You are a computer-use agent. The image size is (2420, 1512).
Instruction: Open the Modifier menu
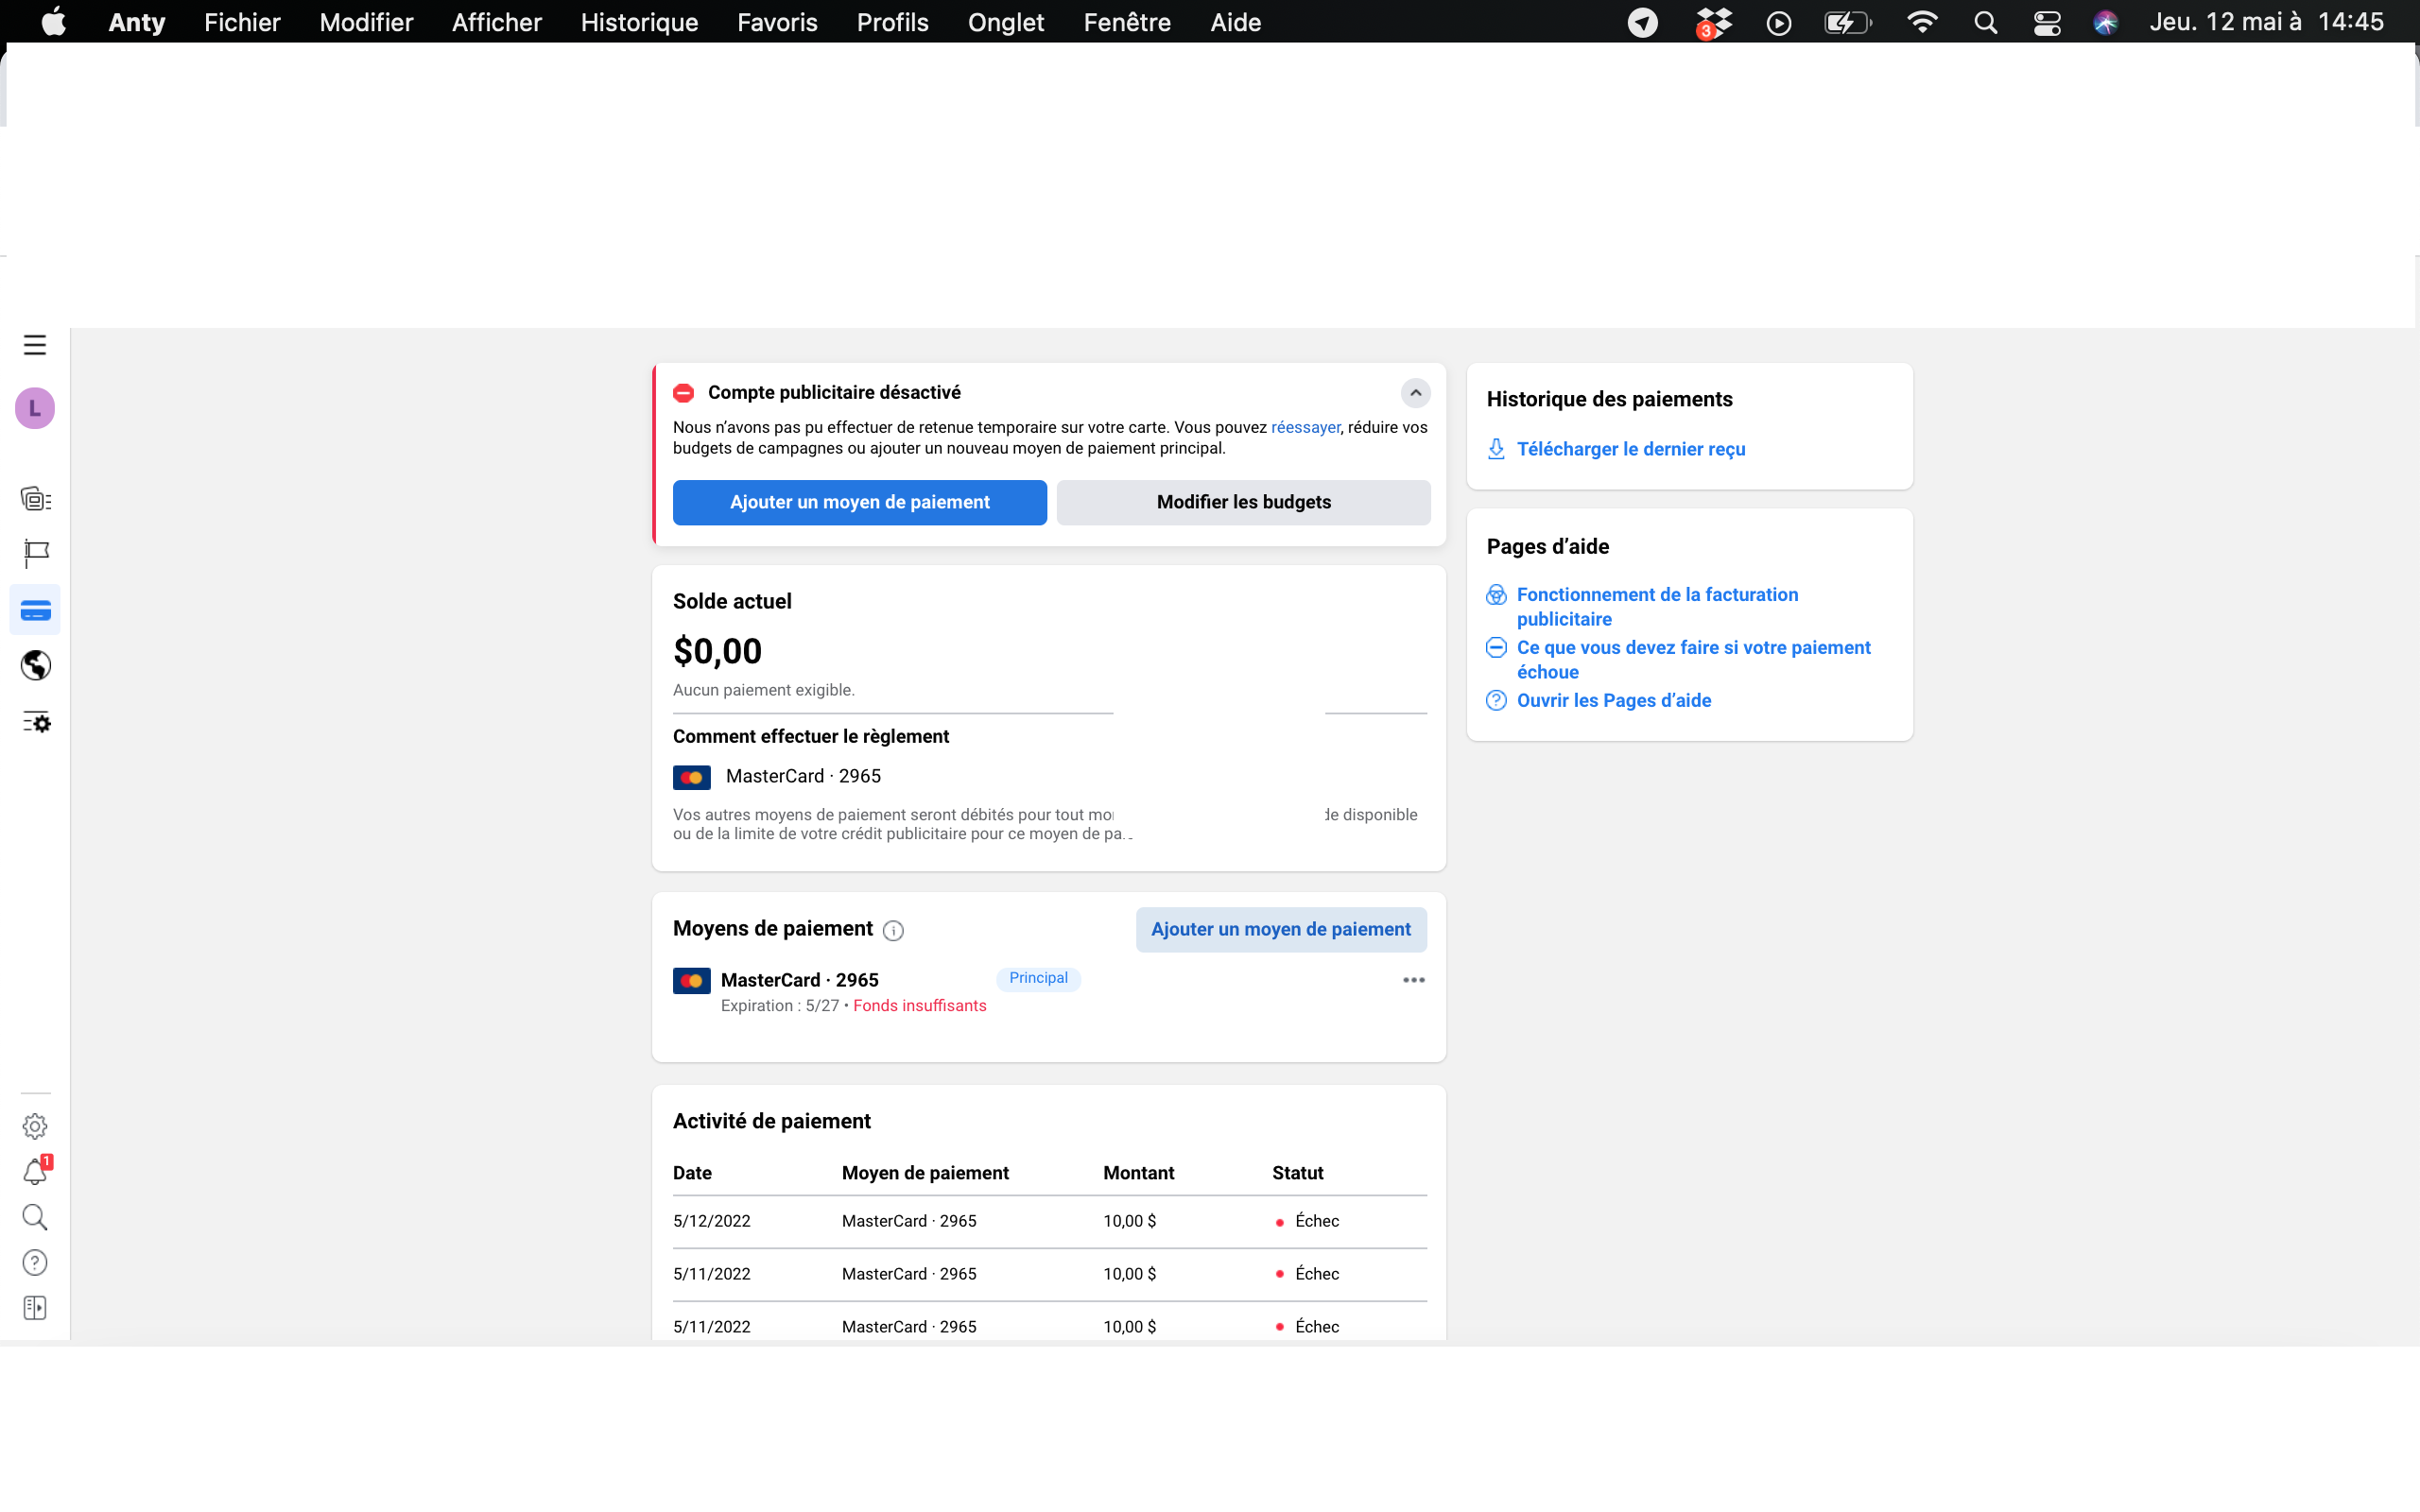(366, 22)
